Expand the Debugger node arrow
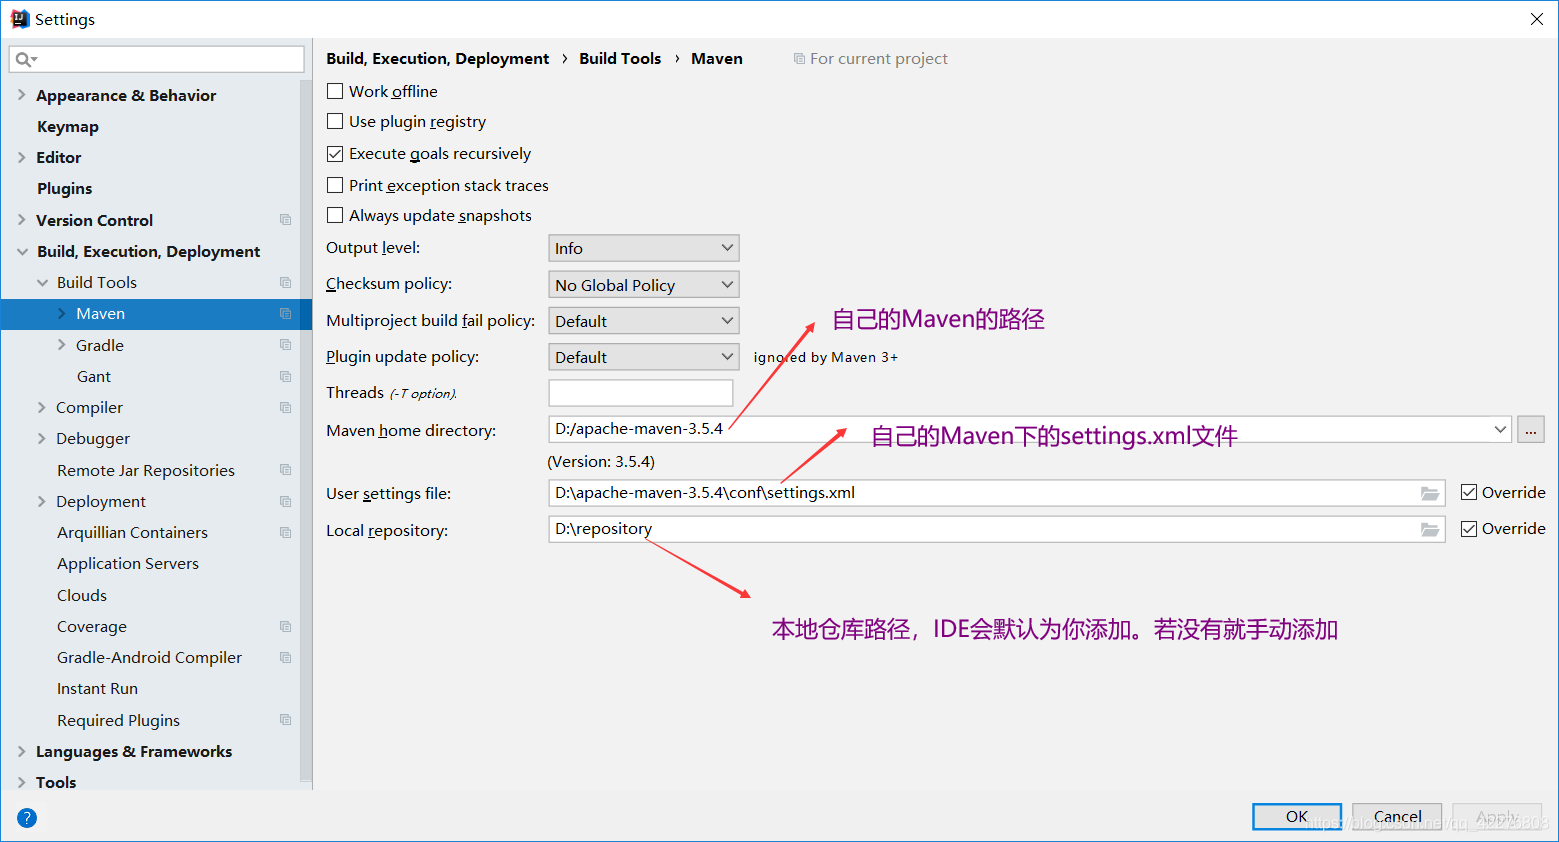This screenshot has width=1559, height=842. [42, 439]
